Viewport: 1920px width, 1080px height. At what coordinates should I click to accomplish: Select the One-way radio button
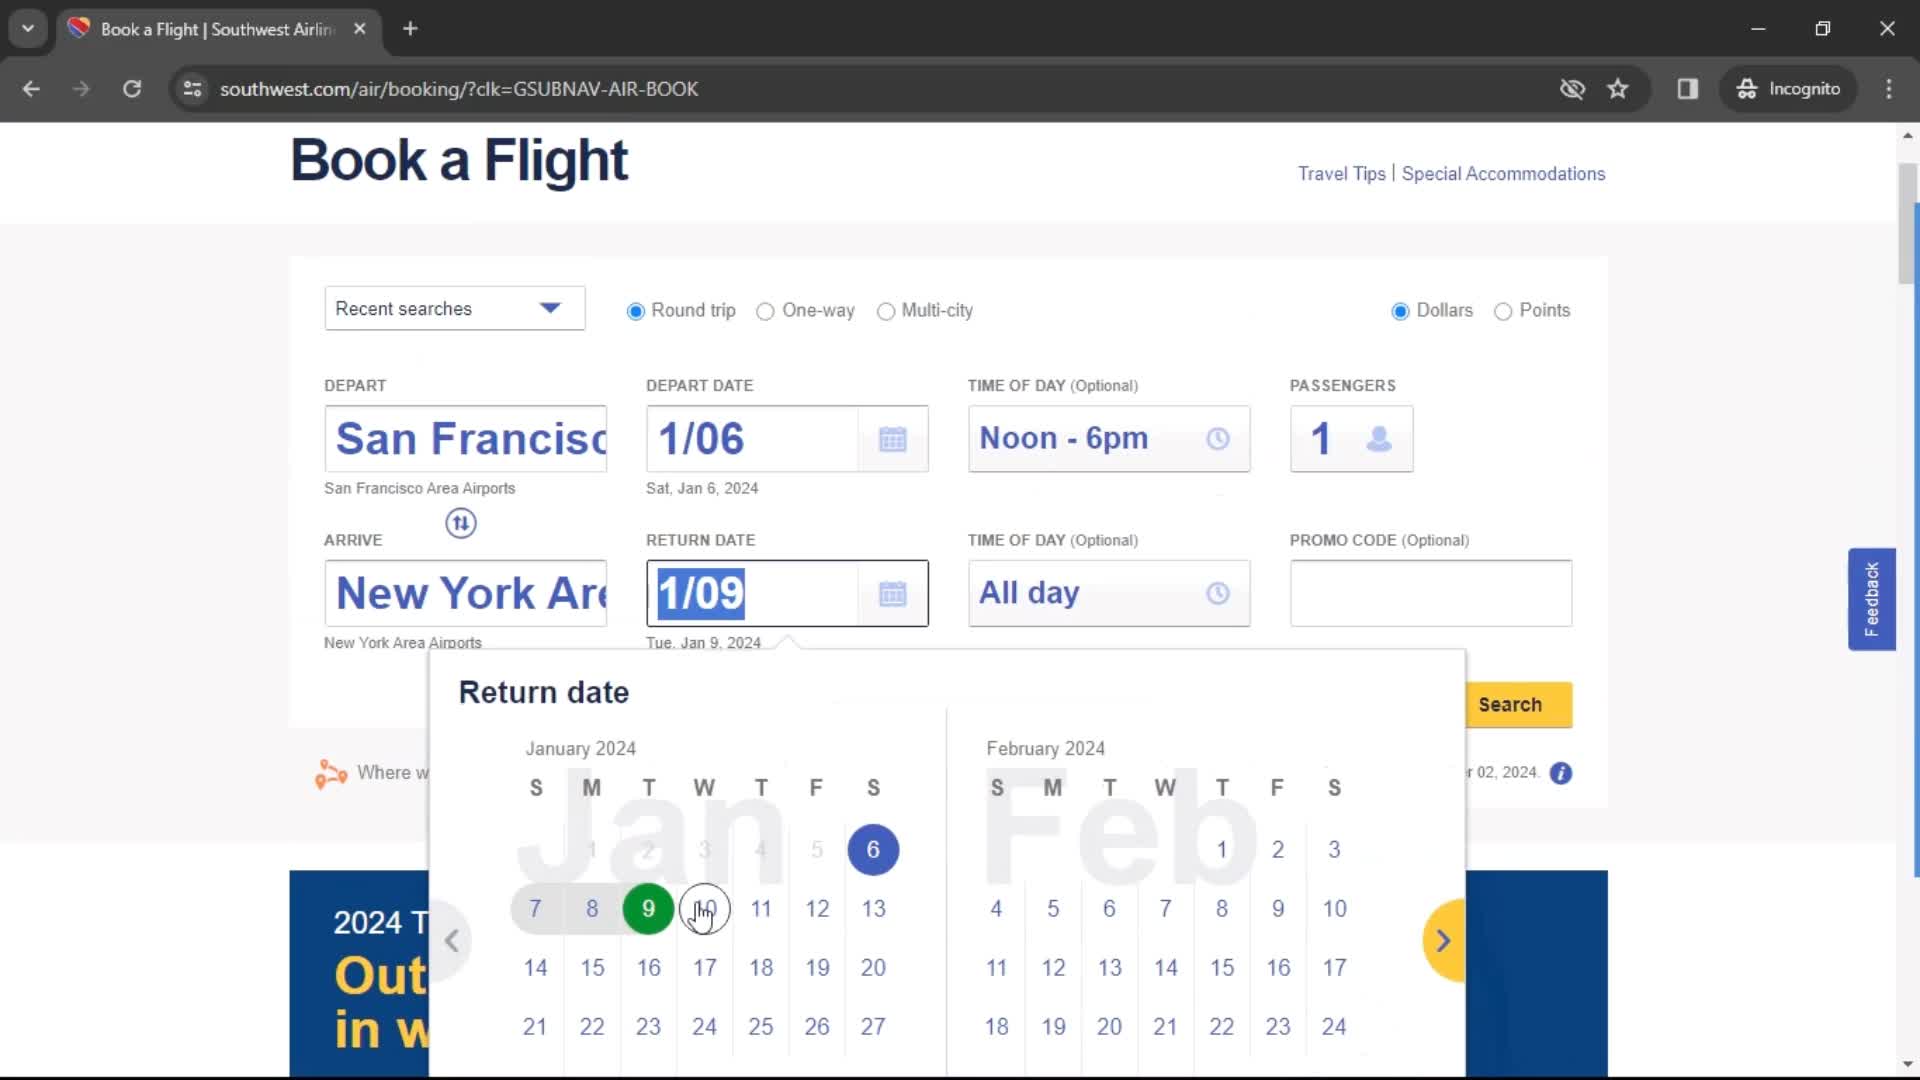tap(765, 310)
